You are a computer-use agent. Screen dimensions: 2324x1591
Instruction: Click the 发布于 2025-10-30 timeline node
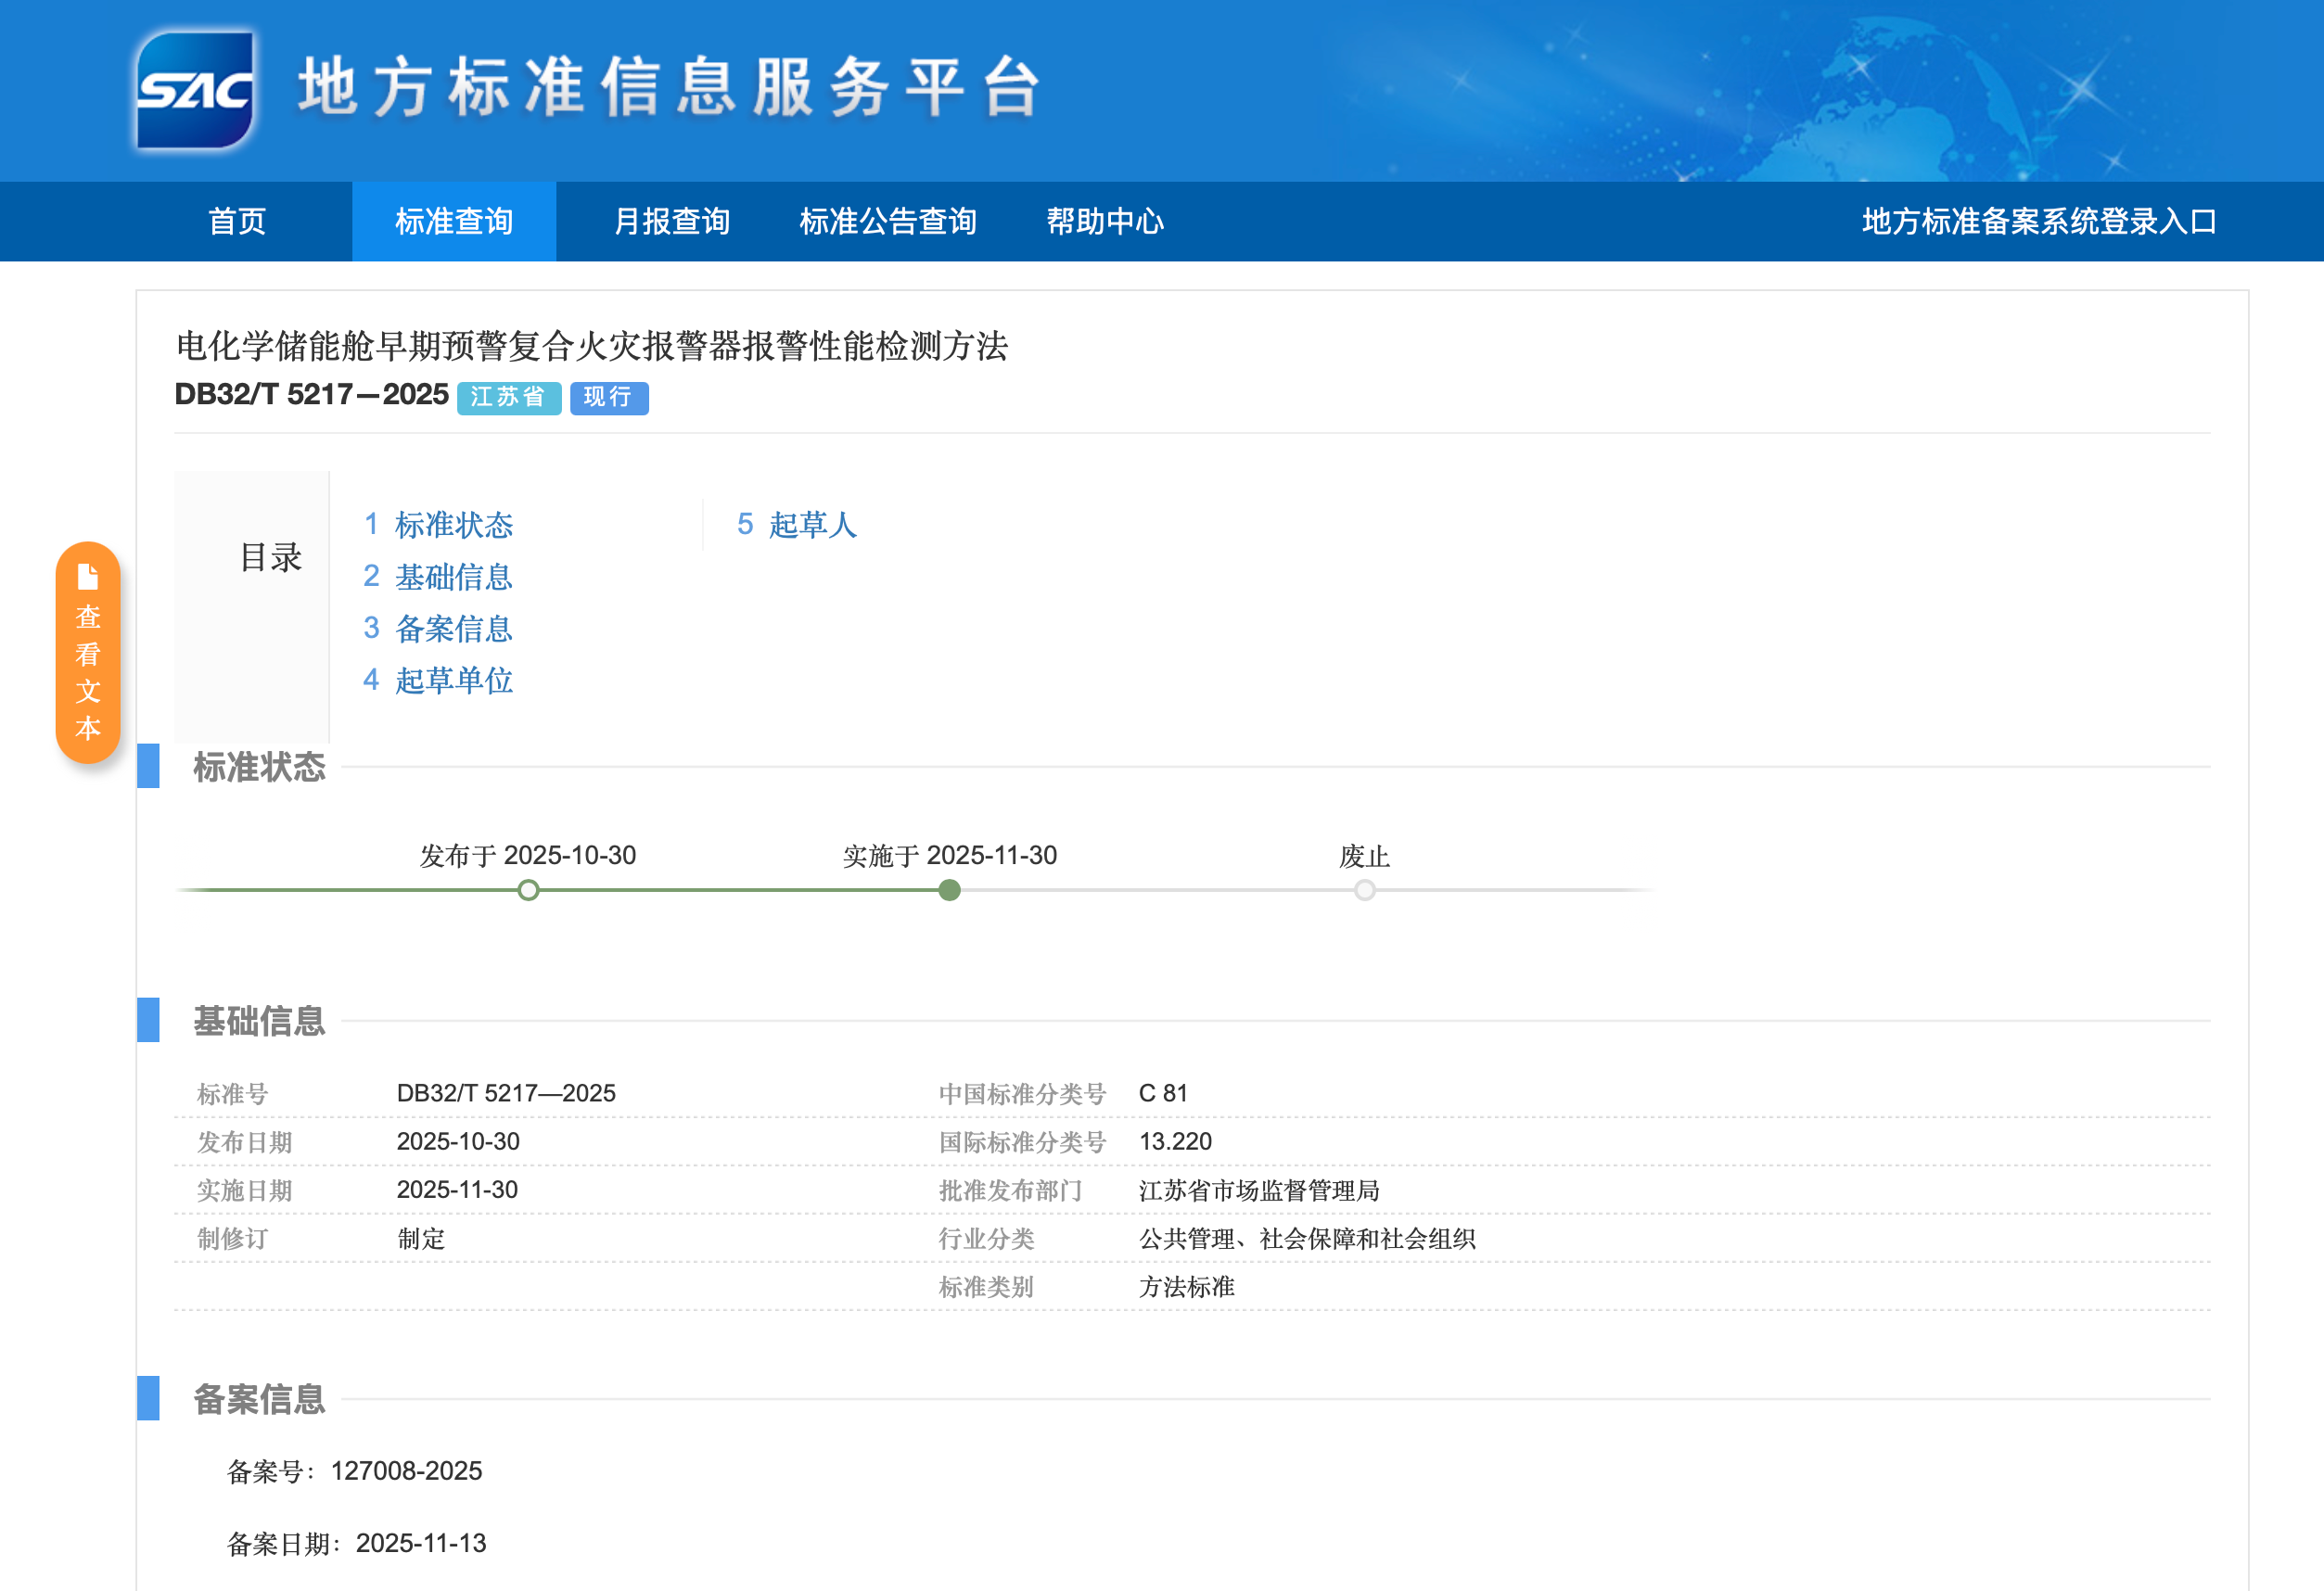[x=528, y=890]
